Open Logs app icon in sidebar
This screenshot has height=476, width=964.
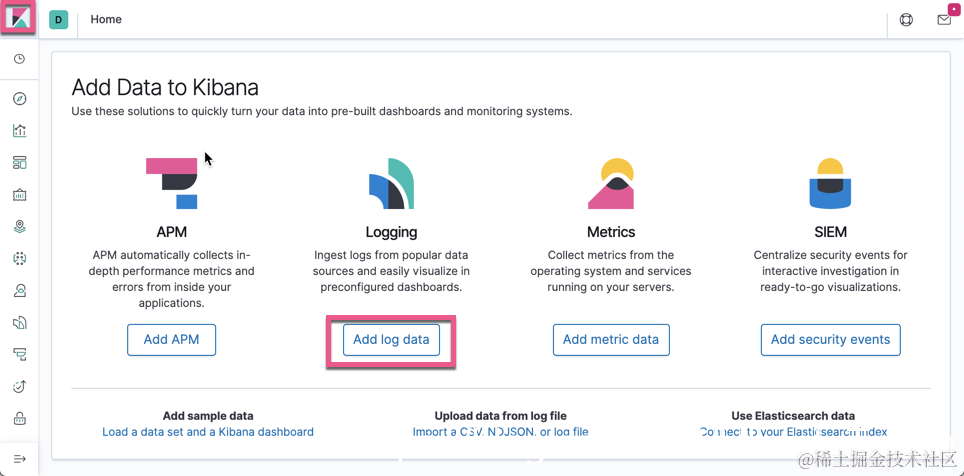20,322
